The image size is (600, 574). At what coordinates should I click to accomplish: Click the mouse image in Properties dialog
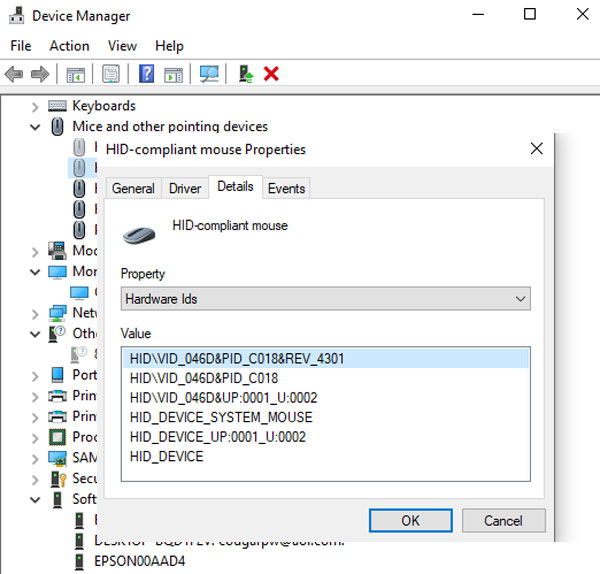pyautogui.click(x=139, y=235)
